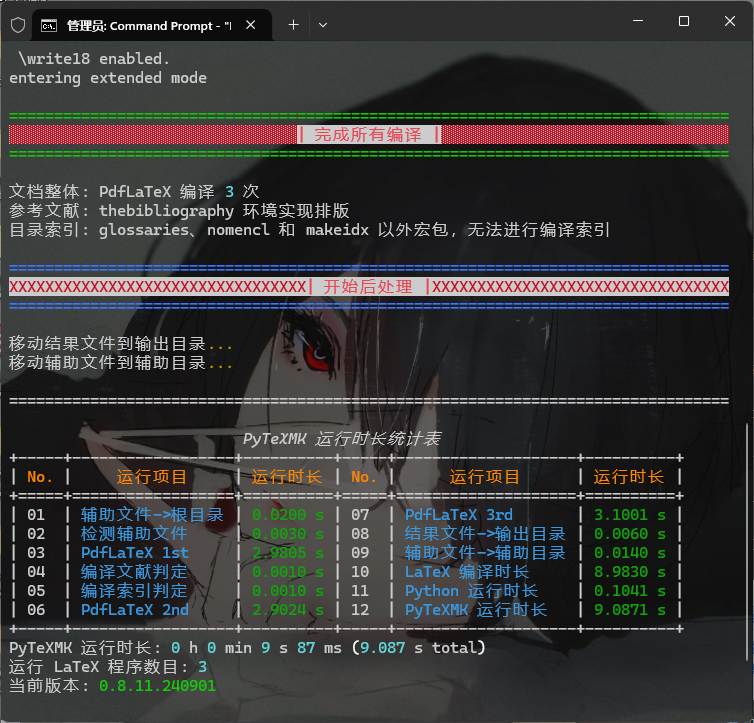754x723 pixels.
Task: Click the '0.0200 s' duration value
Action: (x=288, y=515)
